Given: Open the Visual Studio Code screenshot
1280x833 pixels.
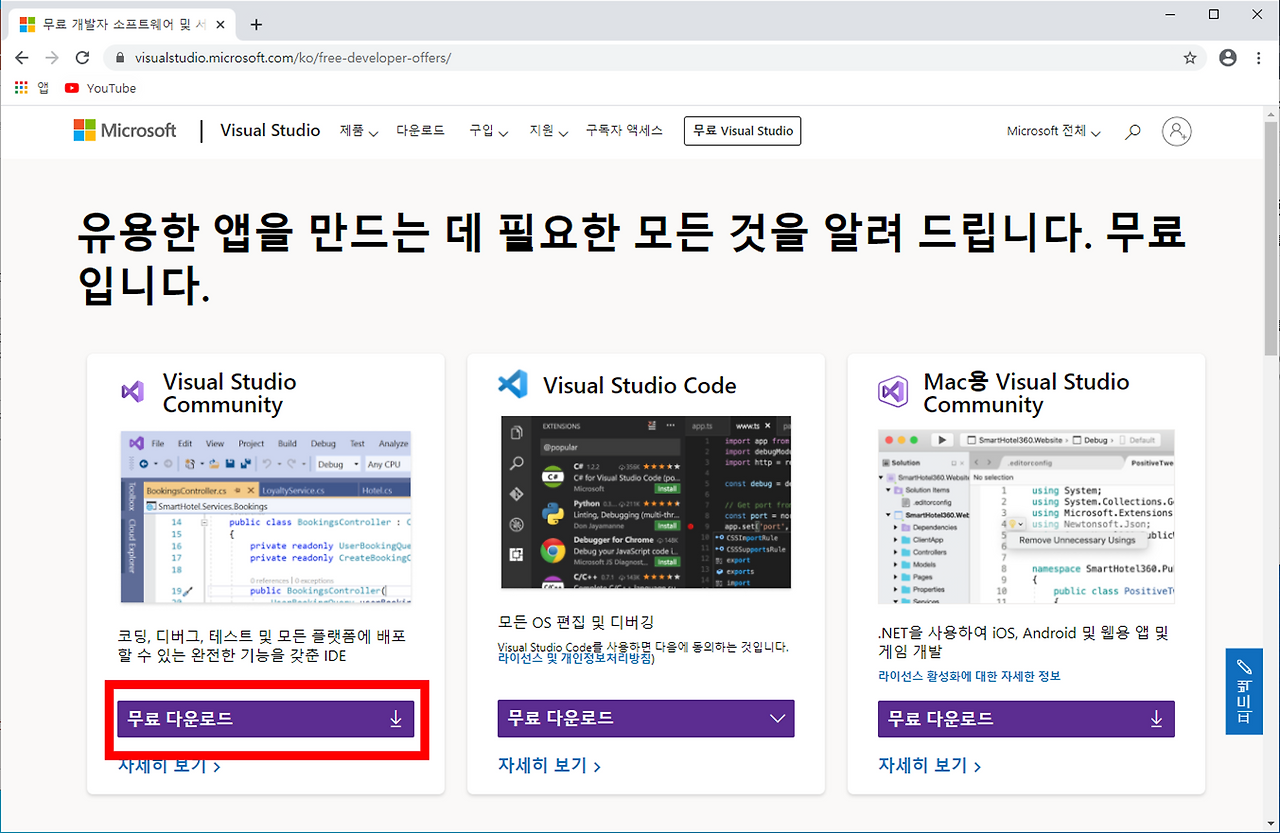Looking at the screenshot, I should click(x=646, y=502).
